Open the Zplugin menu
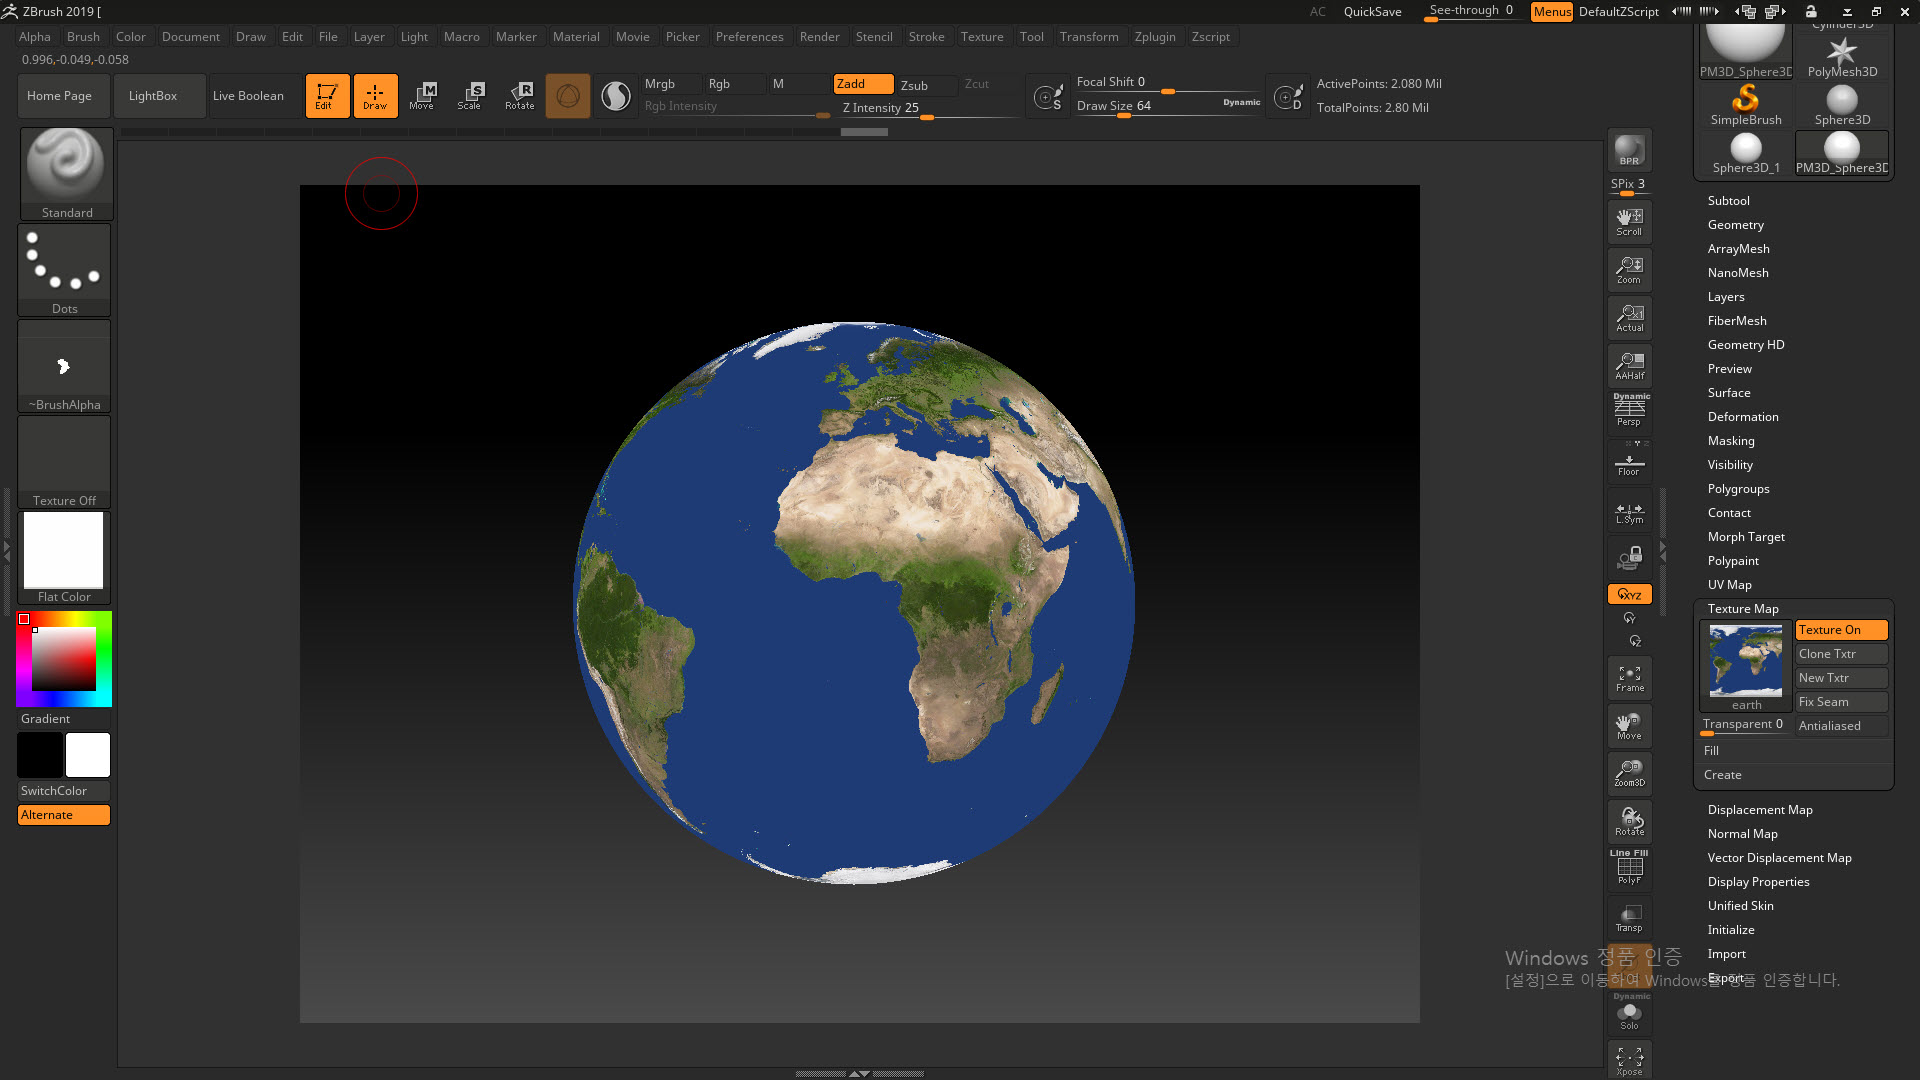Screen dimensions: 1920x1080 [x=1154, y=37]
